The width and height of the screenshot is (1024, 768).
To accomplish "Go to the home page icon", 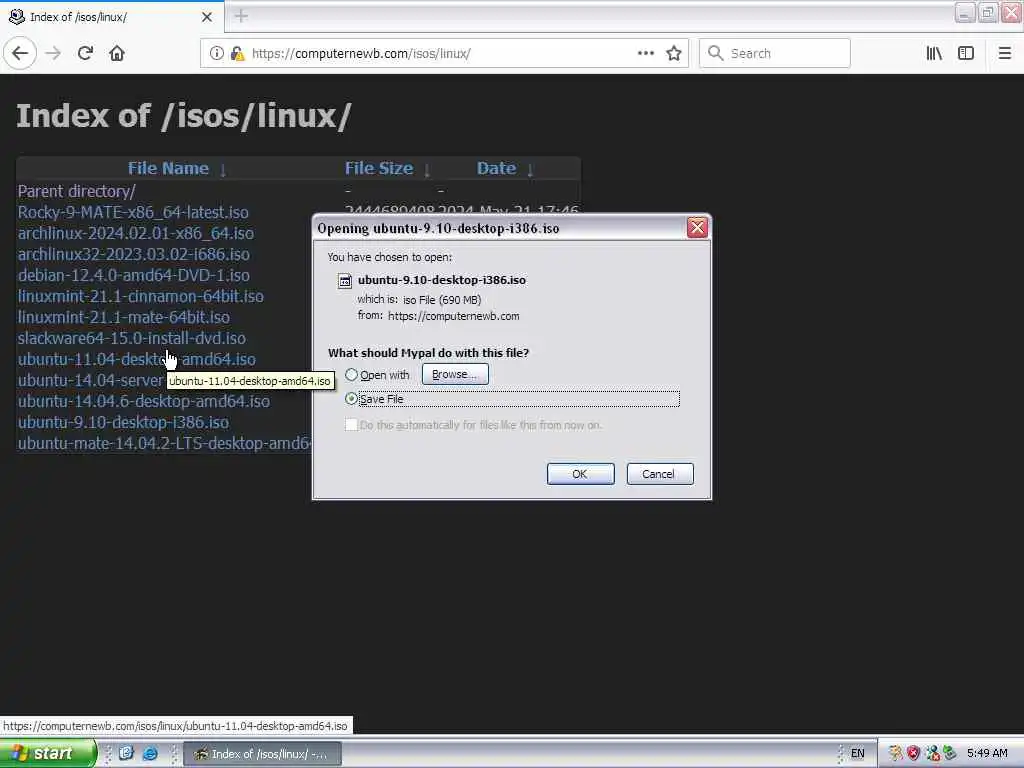I will pyautogui.click(x=117, y=54).
